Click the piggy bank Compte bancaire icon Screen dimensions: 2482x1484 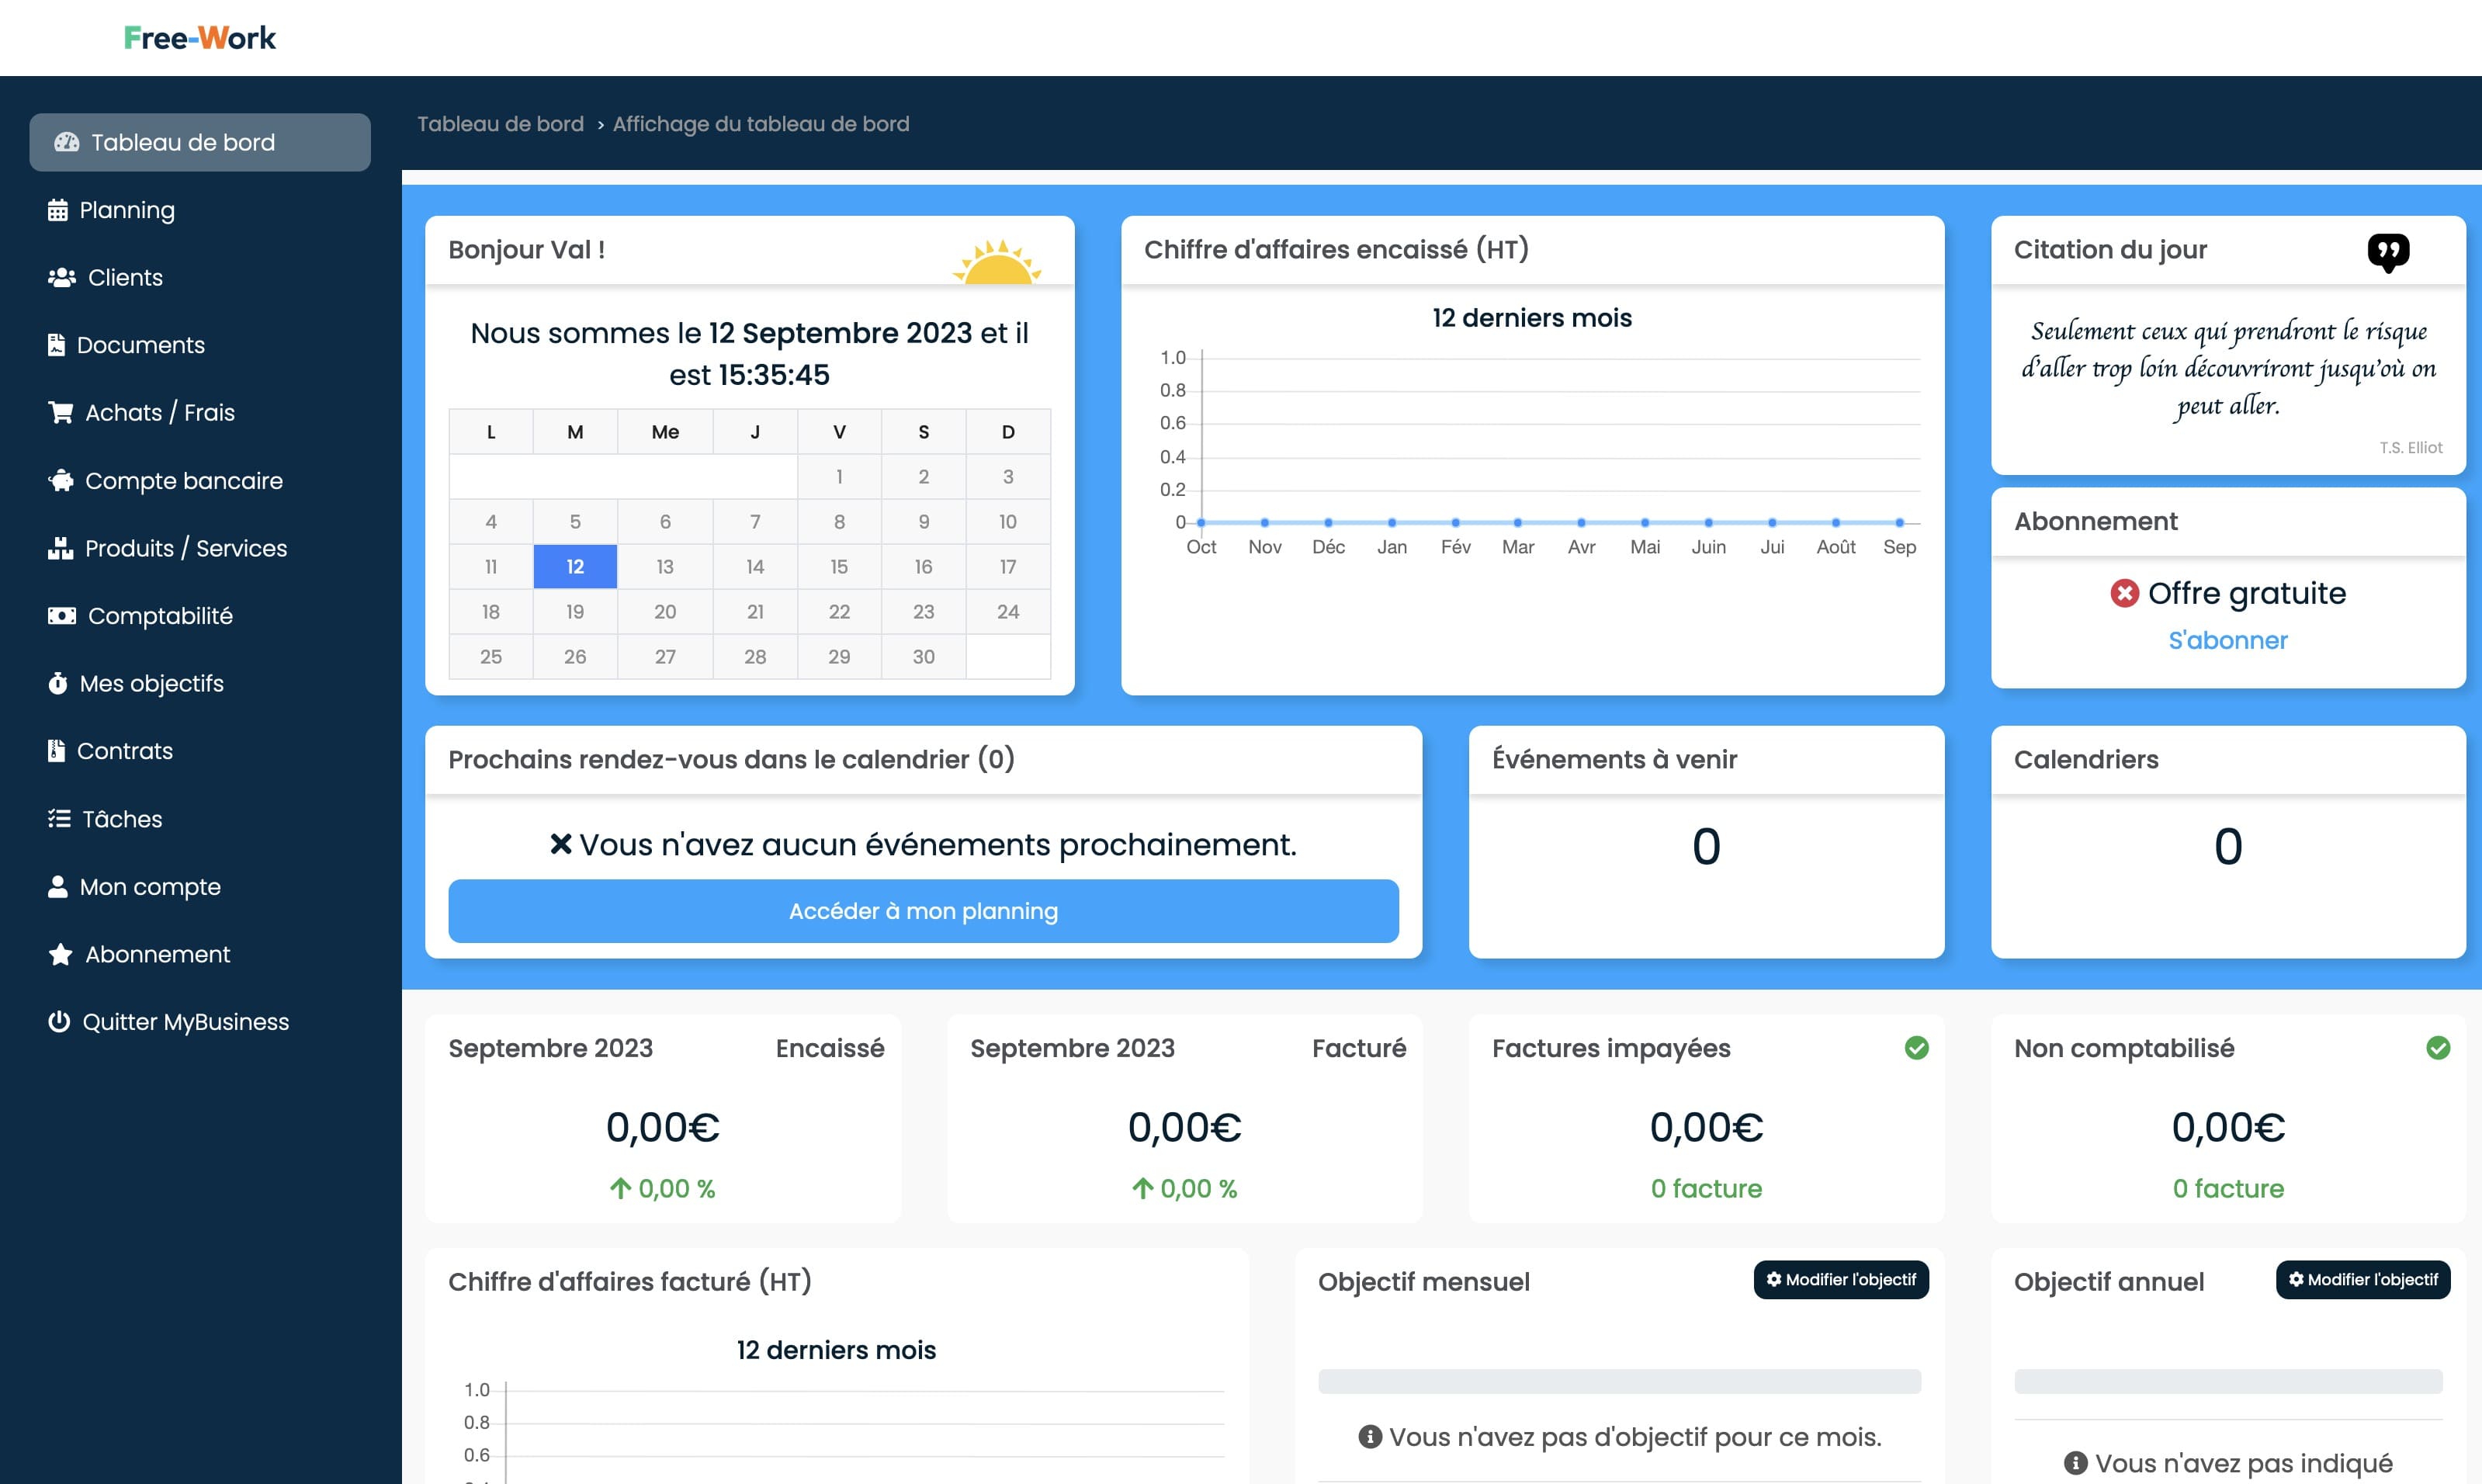pyautogui.click(x=61, y=481)
